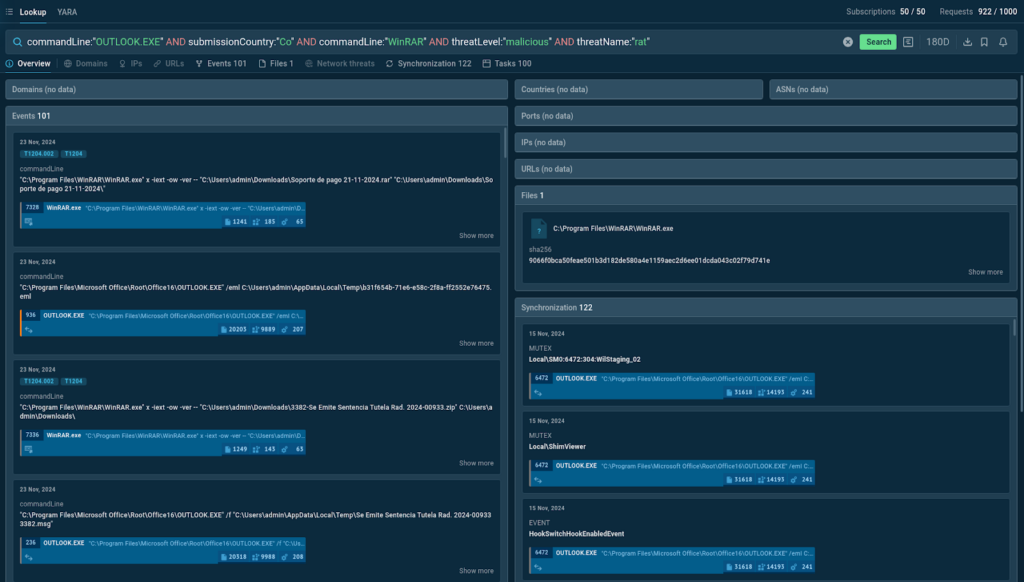This screenshot has width=1024, height=582.
Task: Expand the Domains (no data) panel
Action: [x=256, y=90]
